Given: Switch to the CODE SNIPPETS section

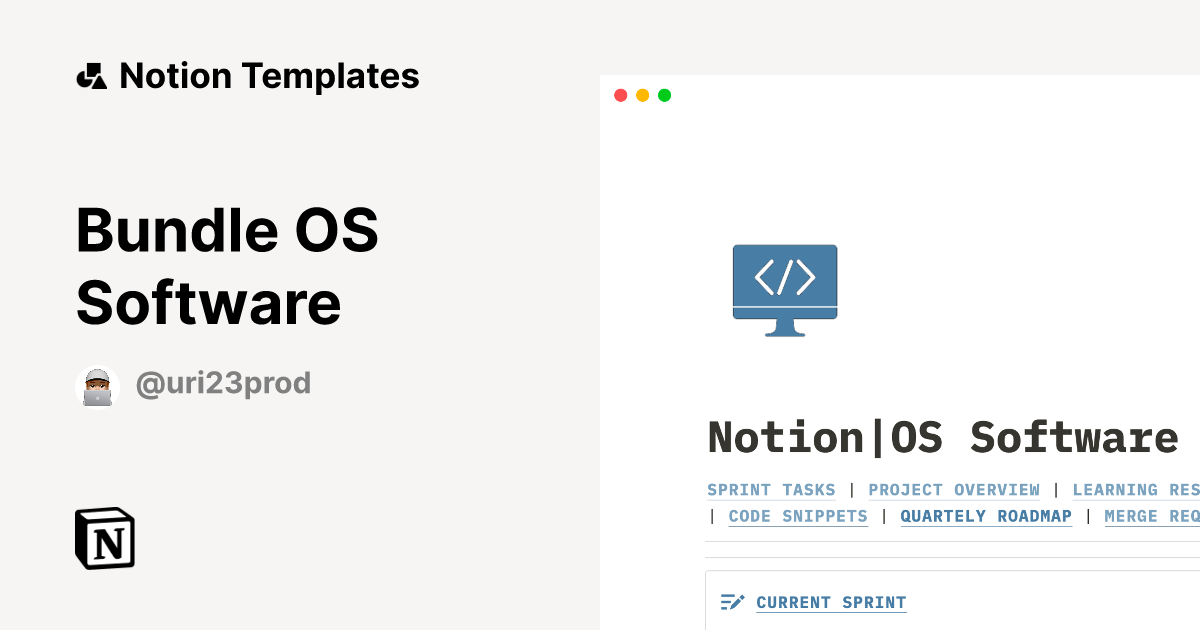Looking at the screenshot, I should point(798,516).
